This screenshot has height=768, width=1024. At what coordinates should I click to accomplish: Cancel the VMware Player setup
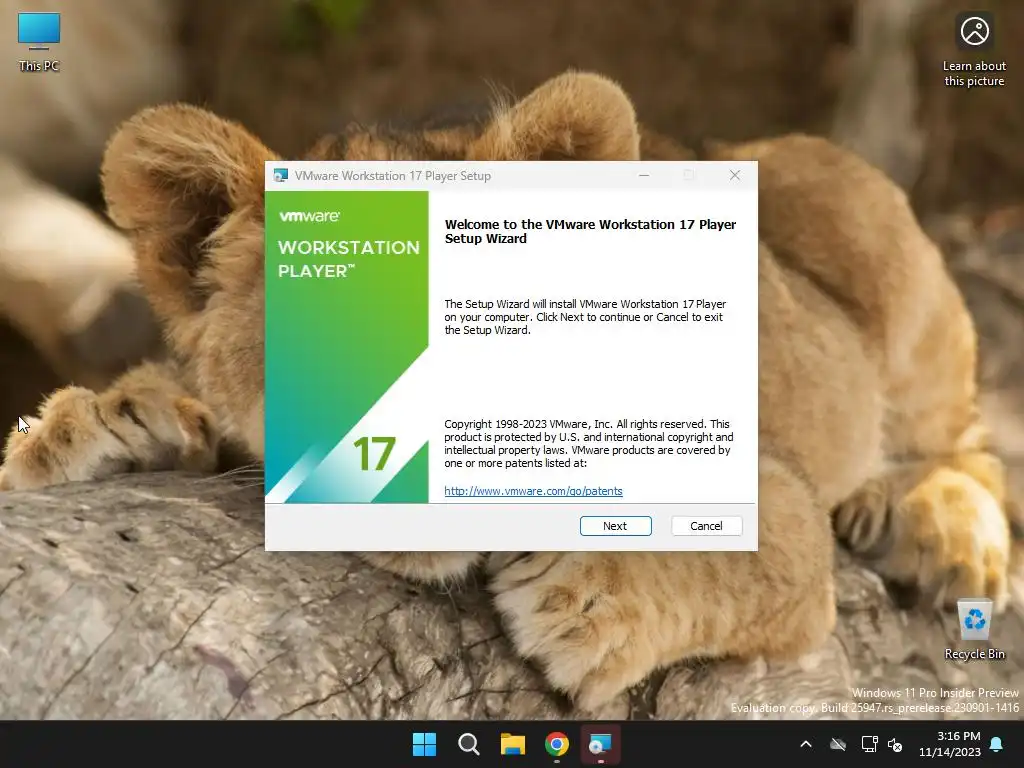click(x=706, y=526)
